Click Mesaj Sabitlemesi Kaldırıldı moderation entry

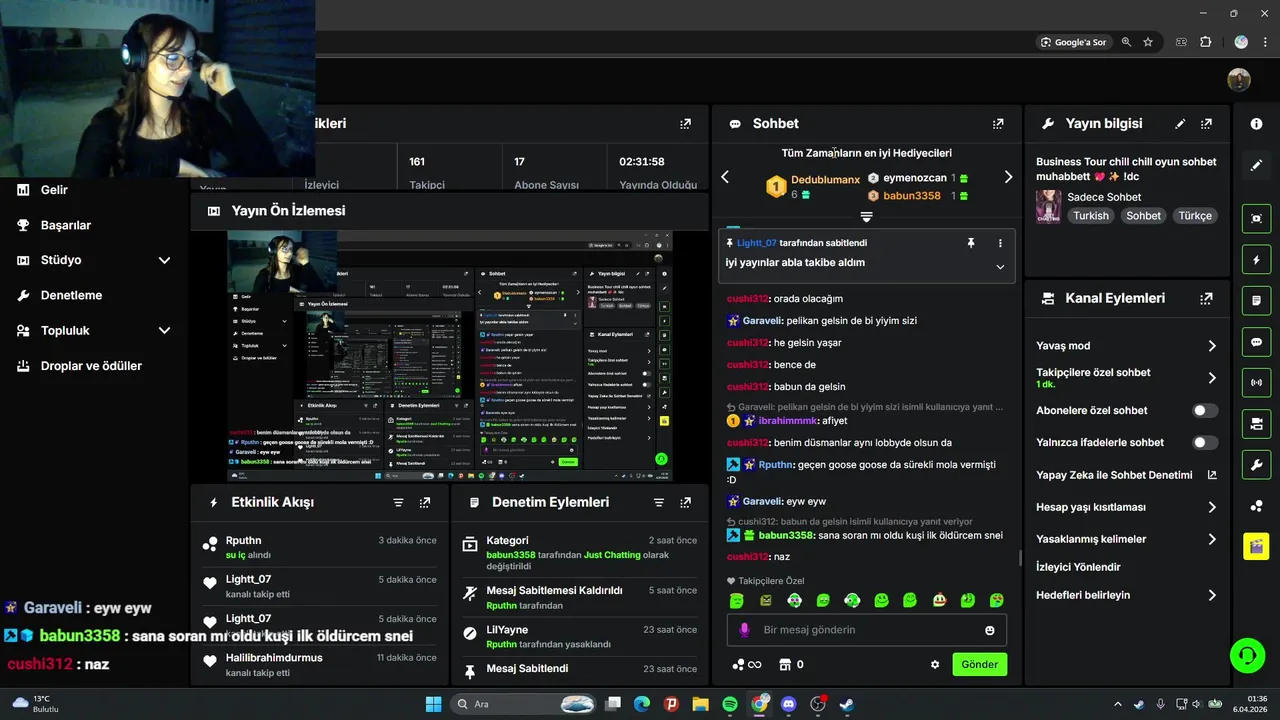click(579, 597)
